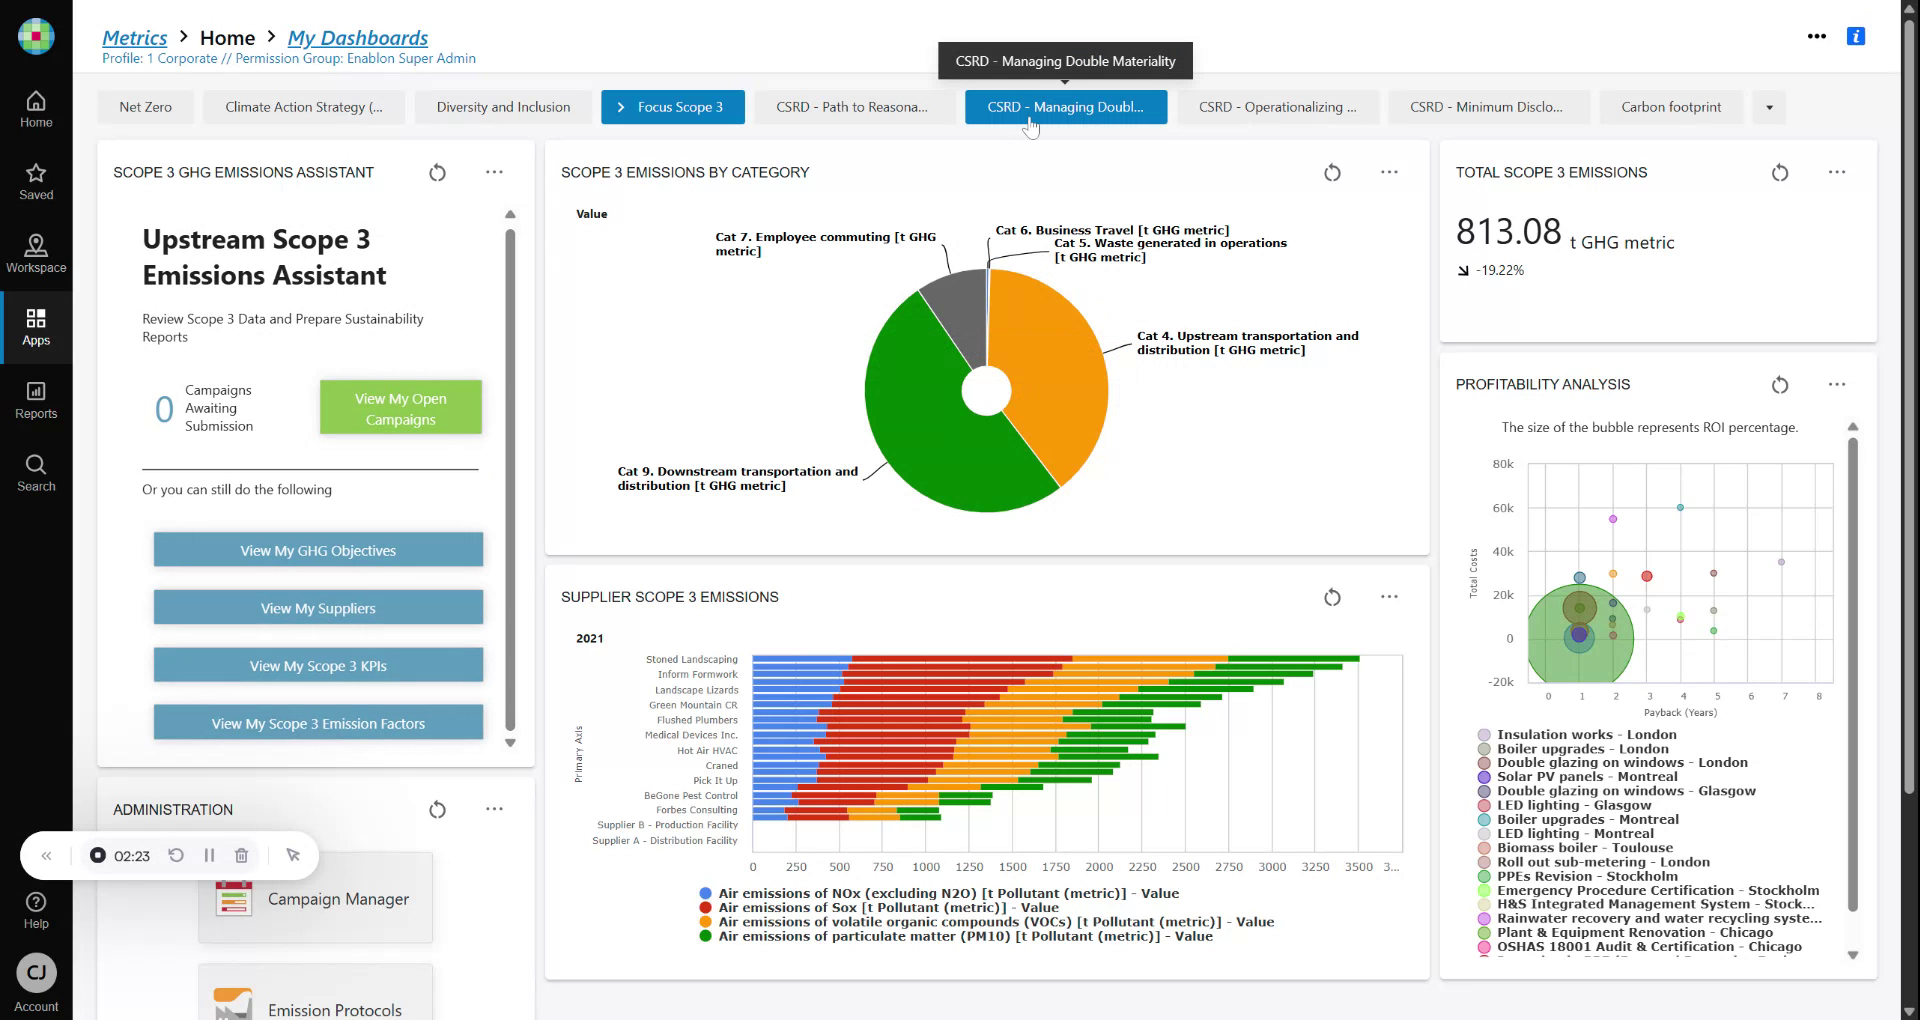
Task: Refresh the Scope 3 Emissions by Category widget
Action: click(x=1332, y=173)
